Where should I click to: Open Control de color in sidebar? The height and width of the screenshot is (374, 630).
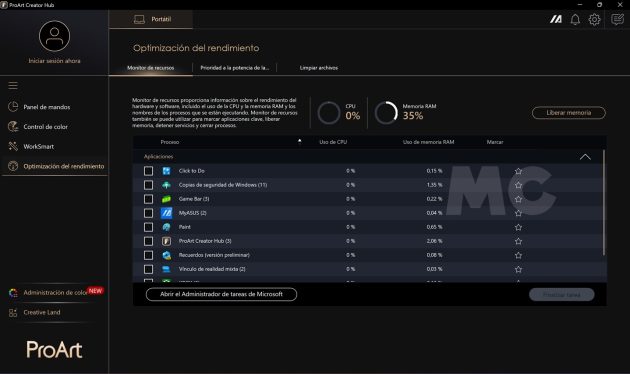coord(45,127)
